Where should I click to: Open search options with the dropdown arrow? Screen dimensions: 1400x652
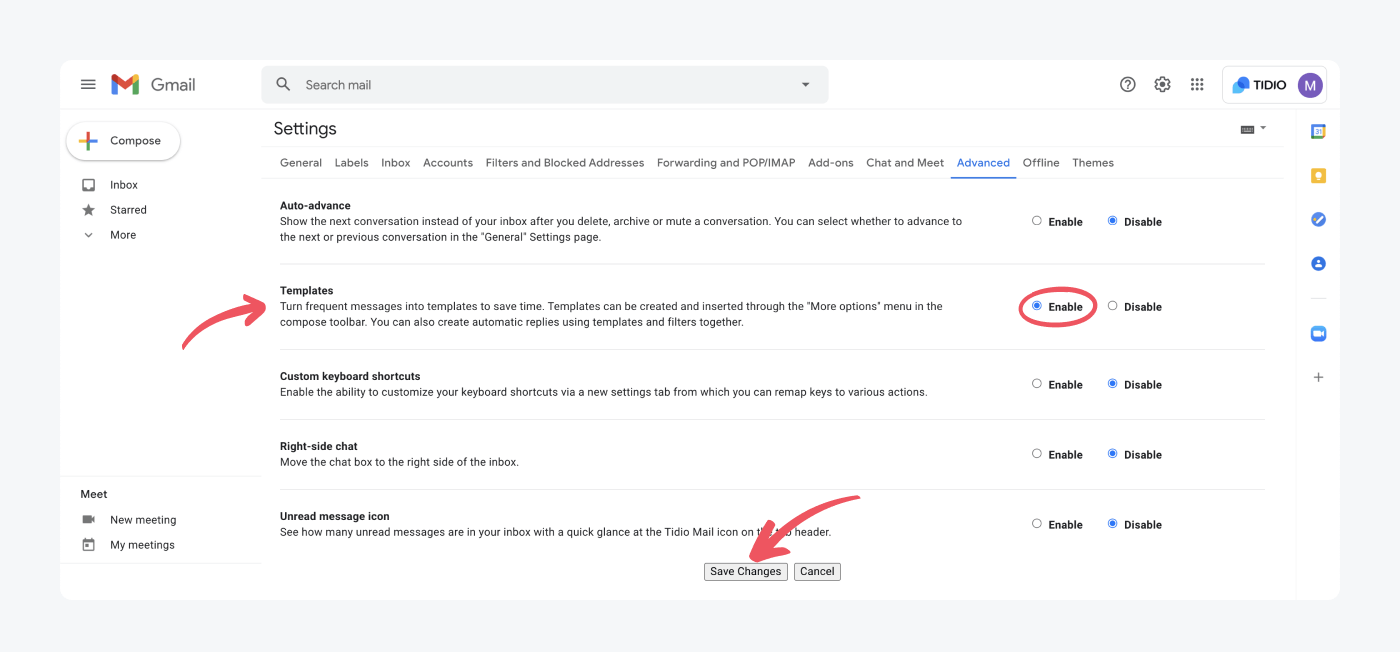coord(805,84)
